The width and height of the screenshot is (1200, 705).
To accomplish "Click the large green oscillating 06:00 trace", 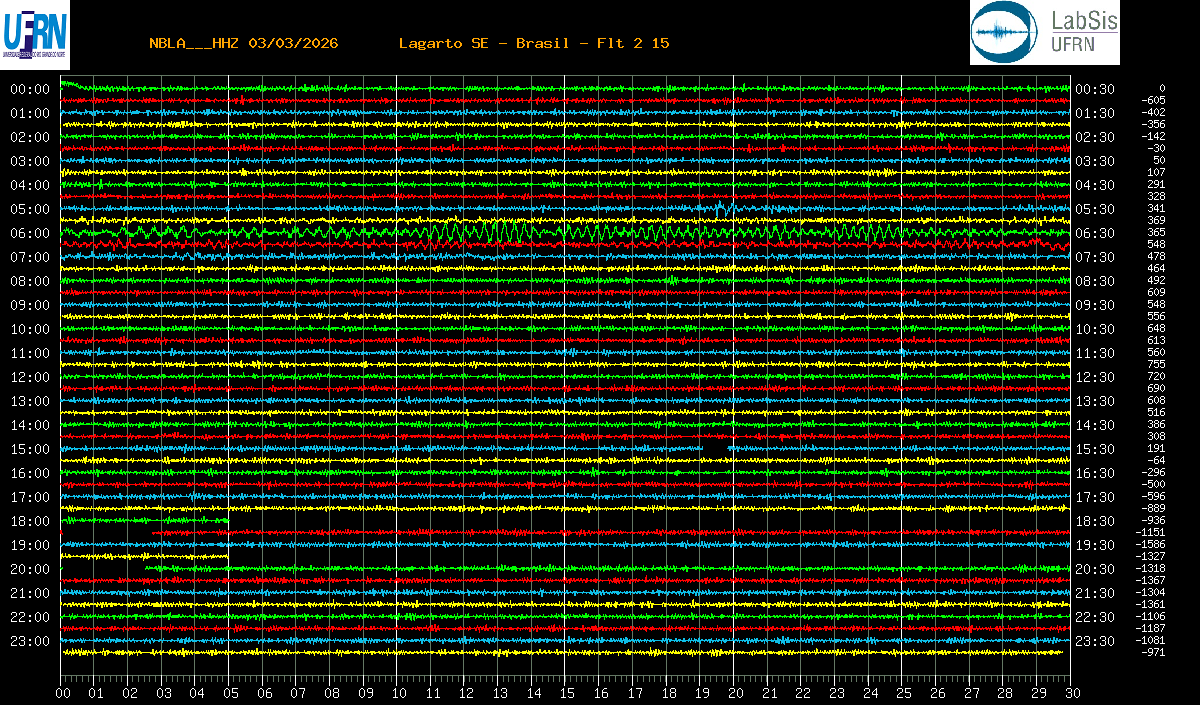I will (500, 232).
